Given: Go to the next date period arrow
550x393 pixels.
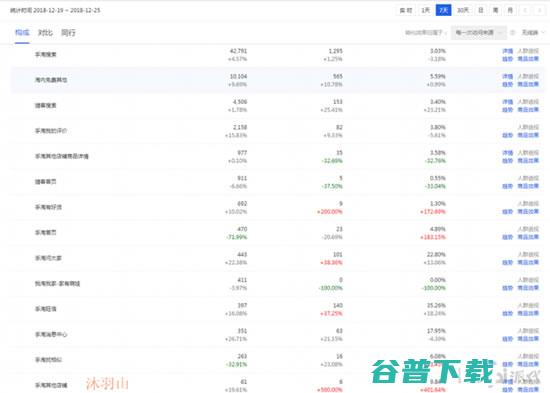Looking at the screenshot, I should point(539,11).
